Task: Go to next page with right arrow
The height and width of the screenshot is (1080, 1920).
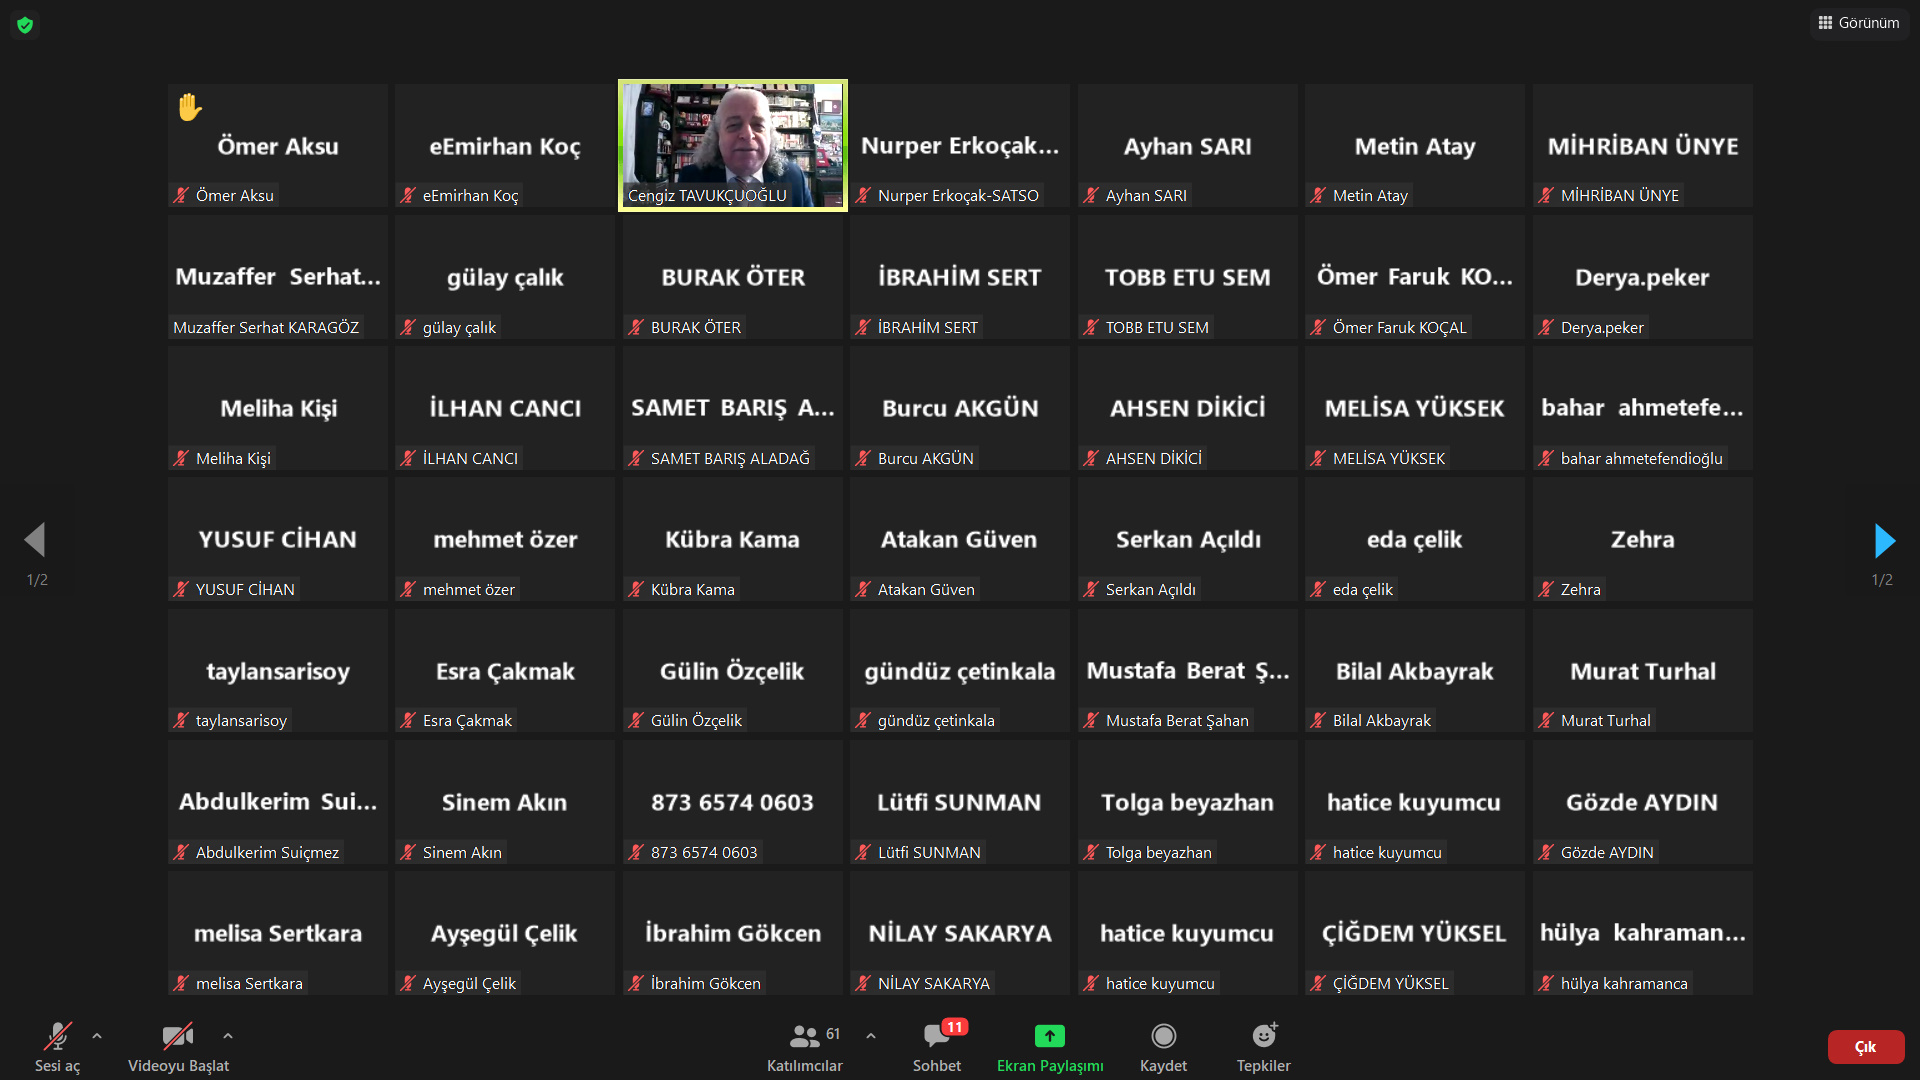Action: point(1884,541)
